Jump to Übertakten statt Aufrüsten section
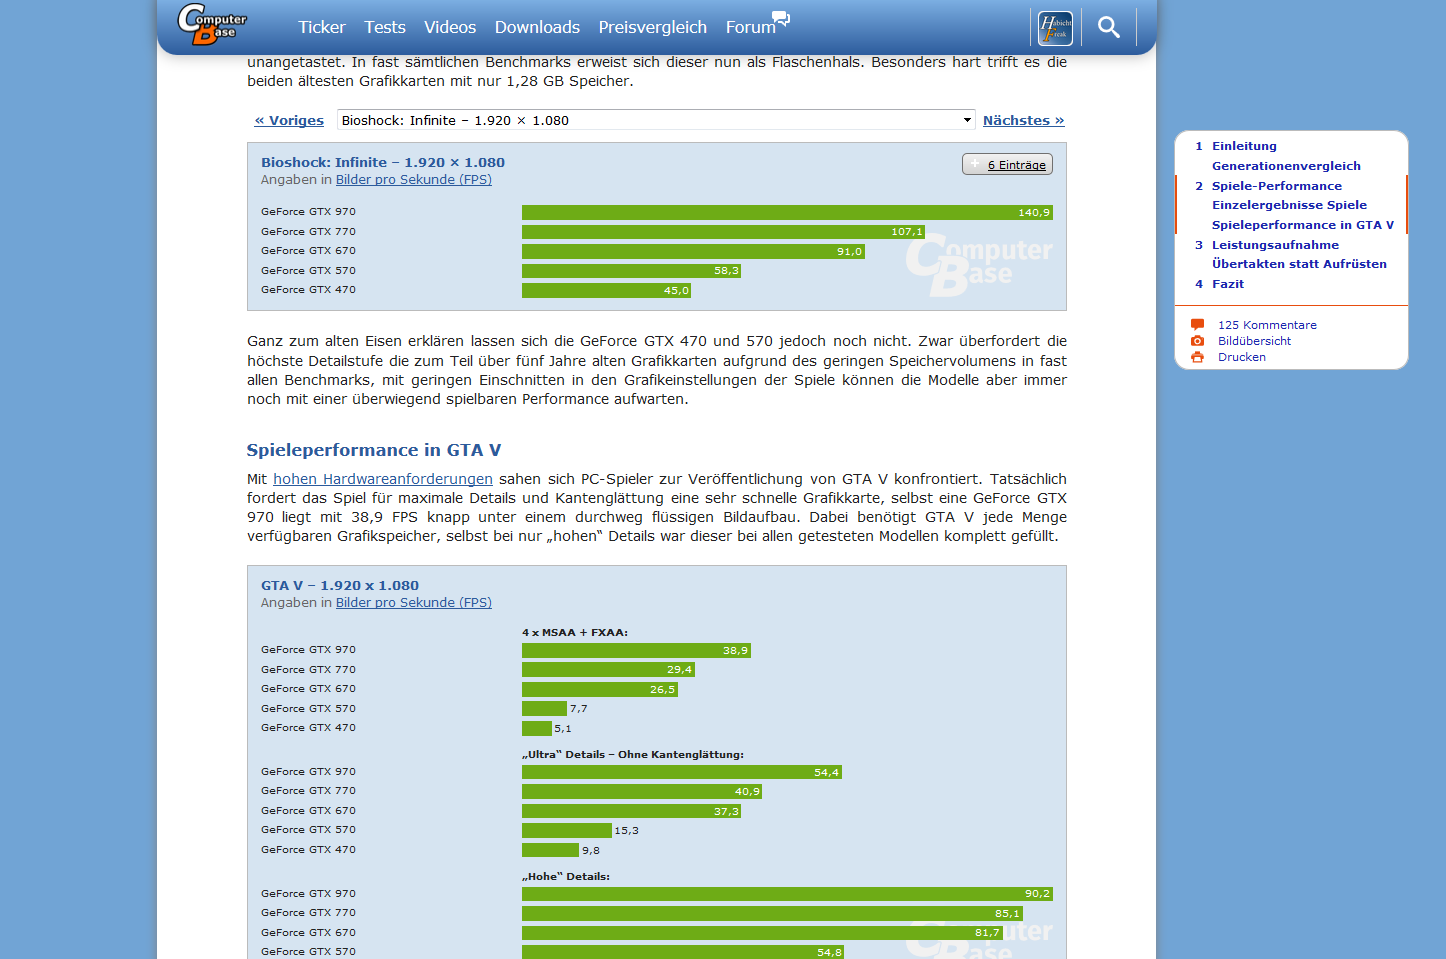 coord(1299,264)
